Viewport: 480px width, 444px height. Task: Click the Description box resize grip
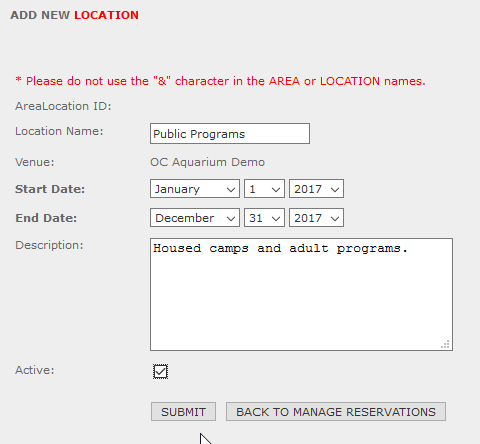(x=446, y=344)
